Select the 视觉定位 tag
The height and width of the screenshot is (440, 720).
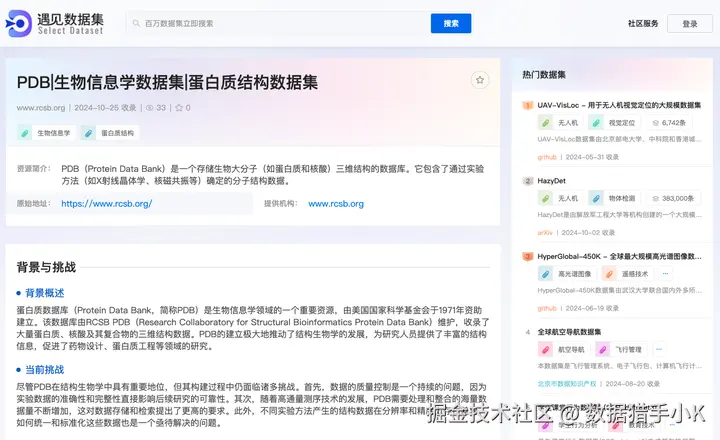(615, 123)
